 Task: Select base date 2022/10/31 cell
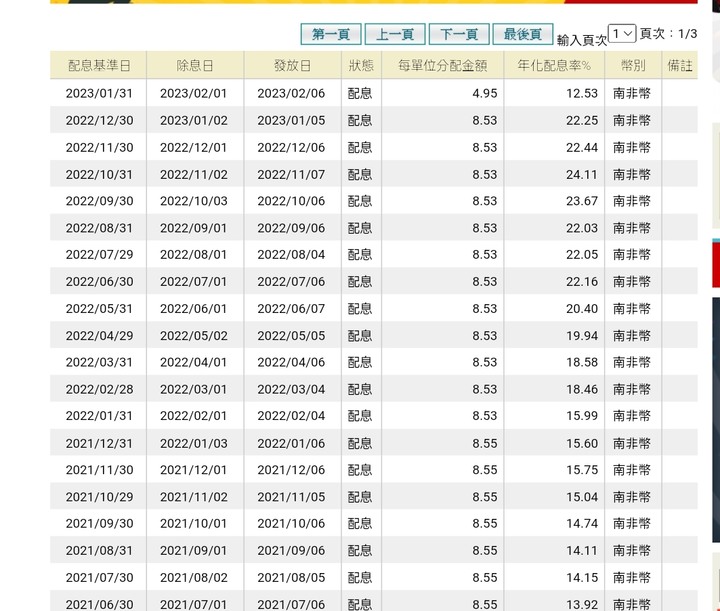(99, 174)
